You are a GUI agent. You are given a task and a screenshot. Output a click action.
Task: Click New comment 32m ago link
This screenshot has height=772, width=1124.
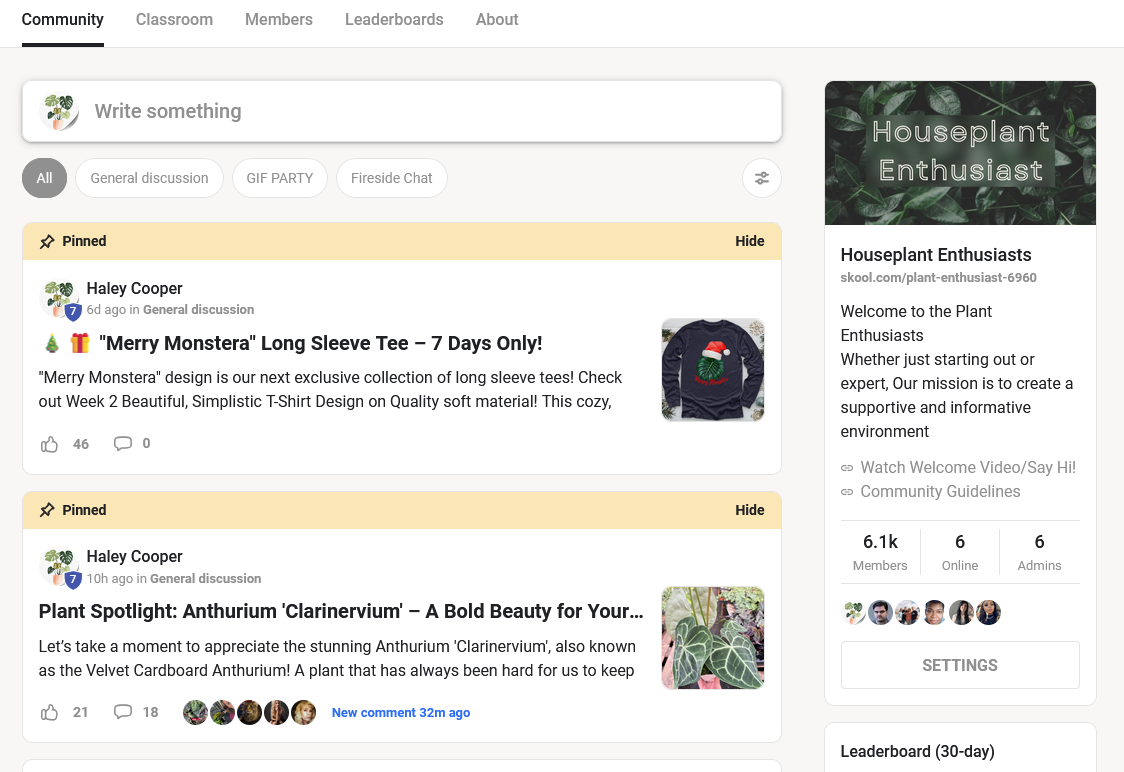[x=401, y=713]
